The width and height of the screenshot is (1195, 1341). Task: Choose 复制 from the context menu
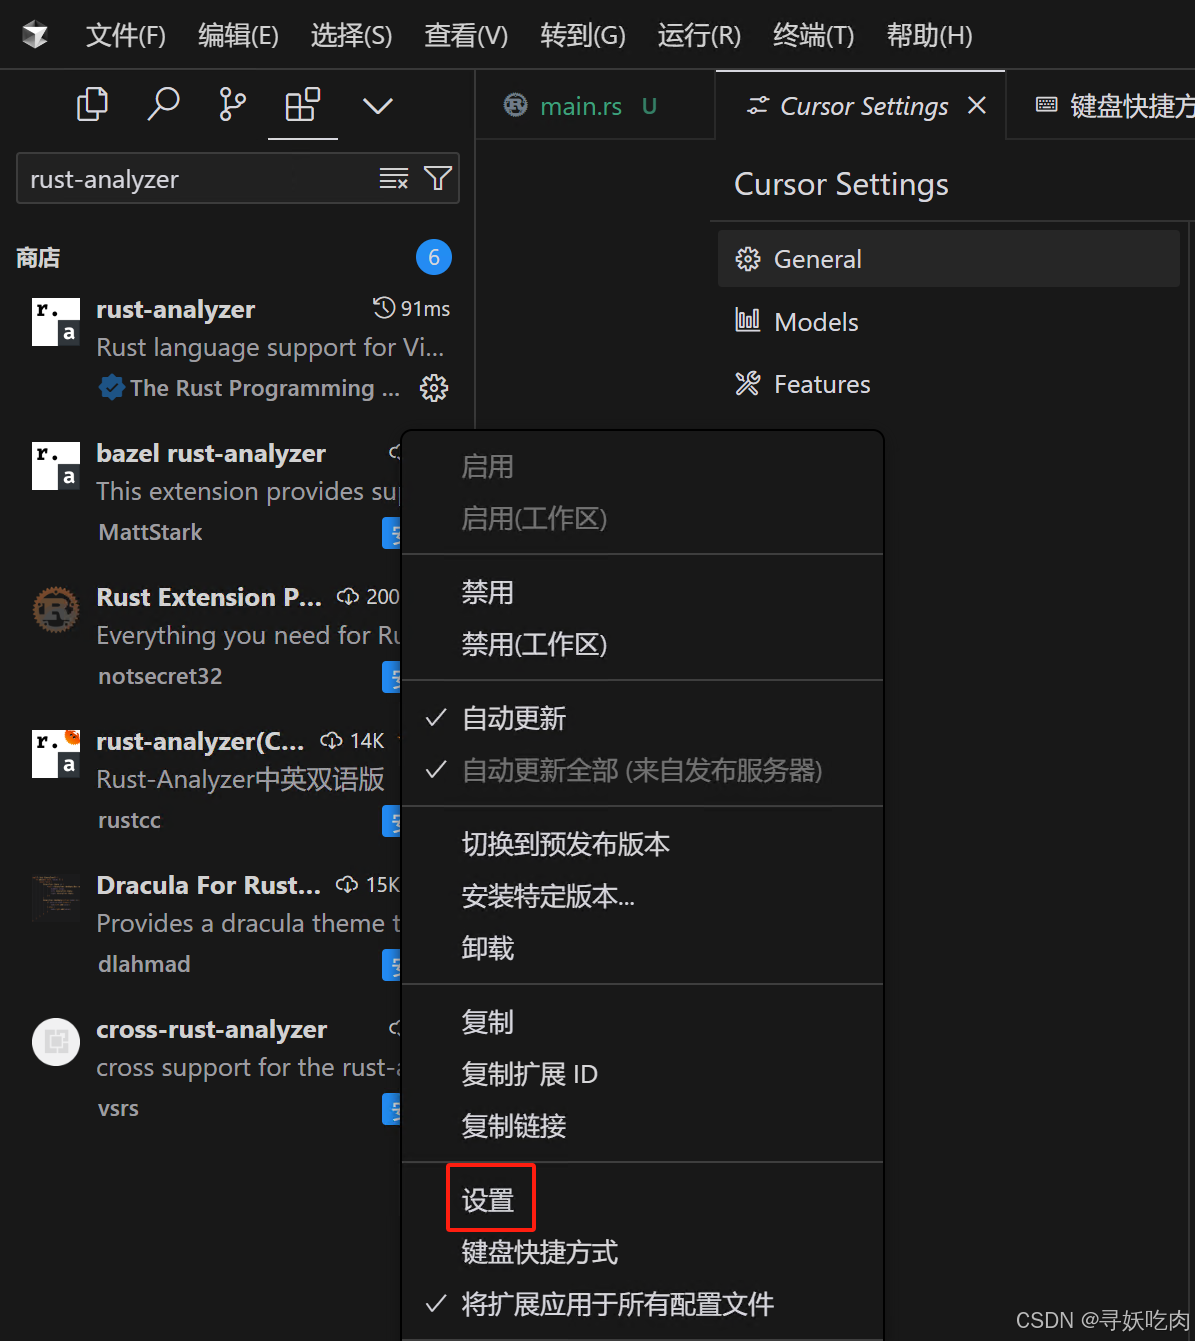pos(642,1022)
